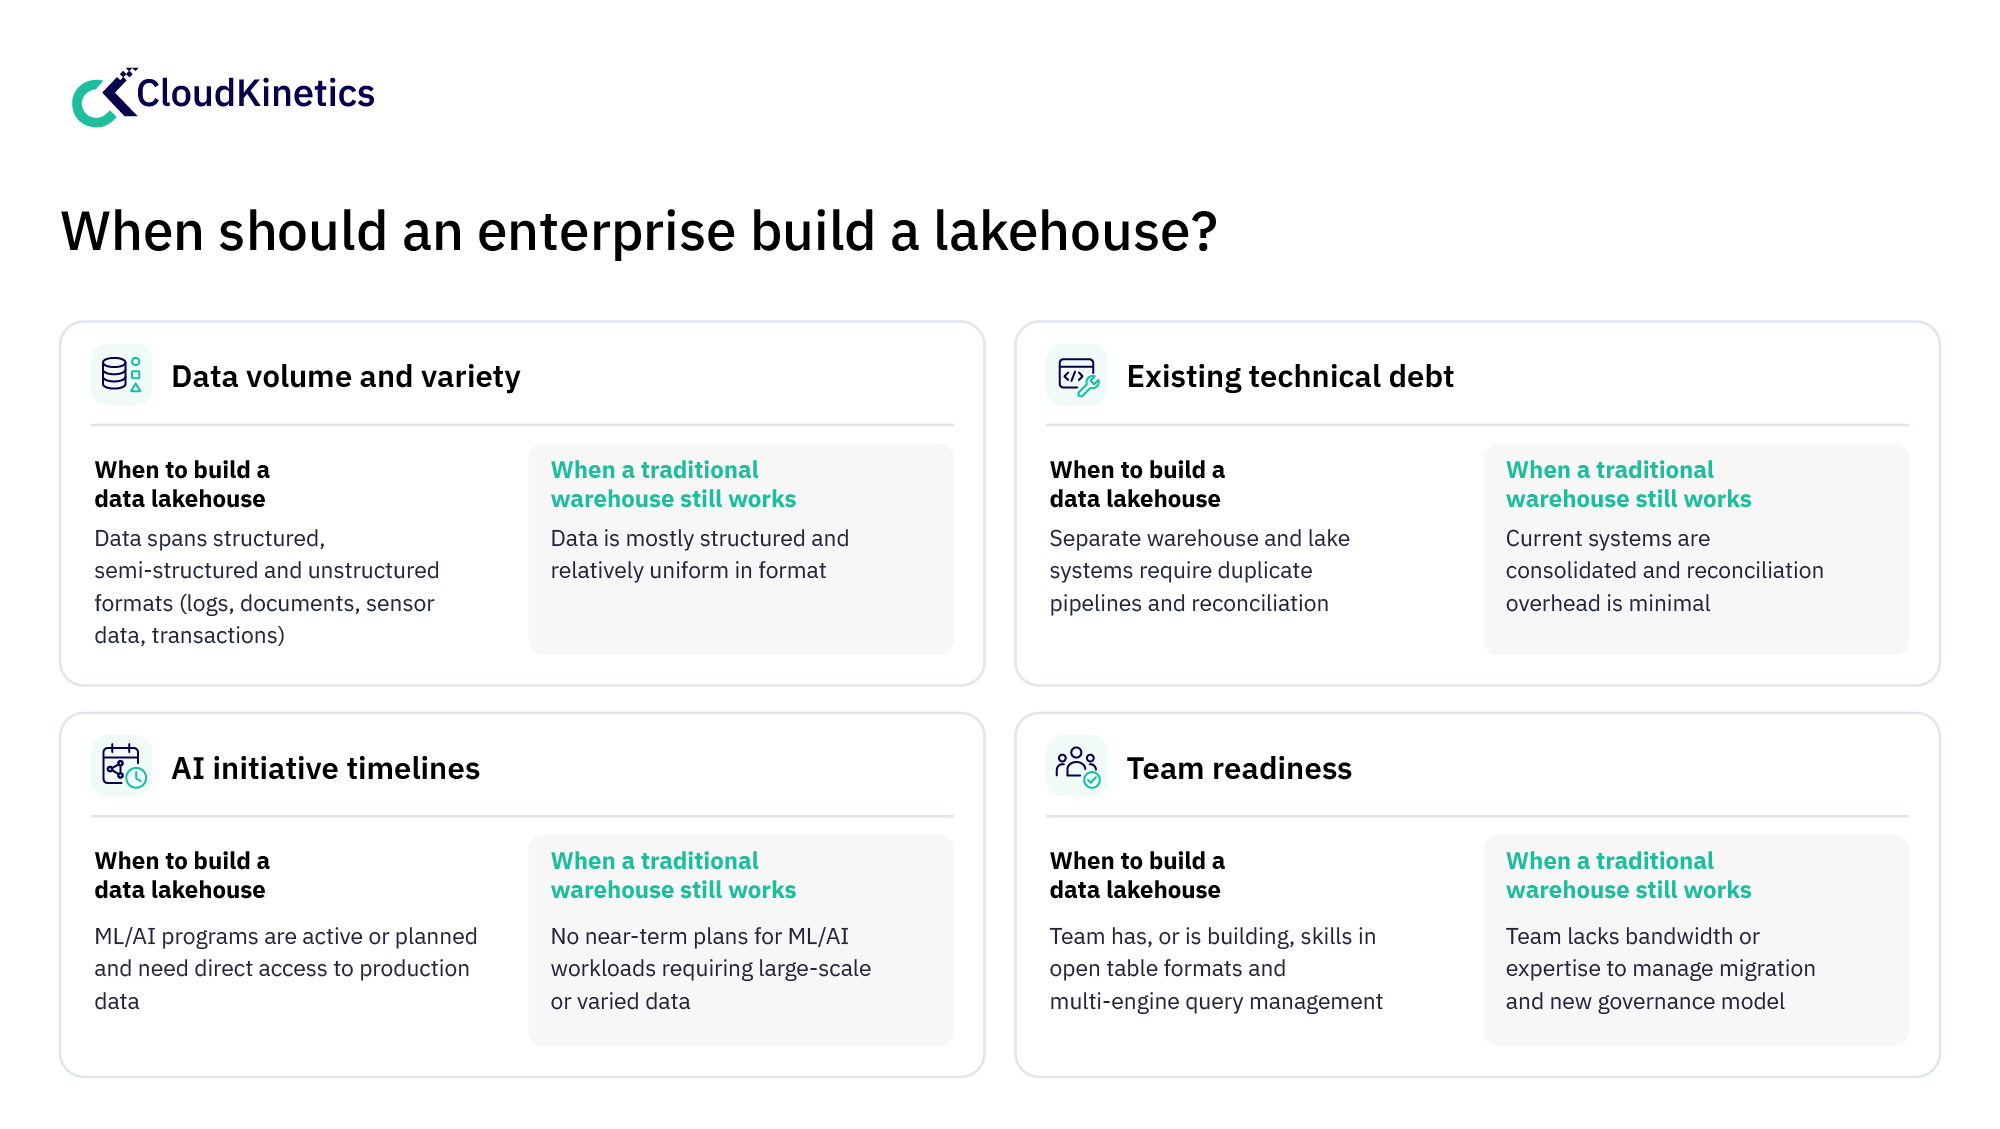Click the database icon beside Data volume and variety

coord(121,375)
